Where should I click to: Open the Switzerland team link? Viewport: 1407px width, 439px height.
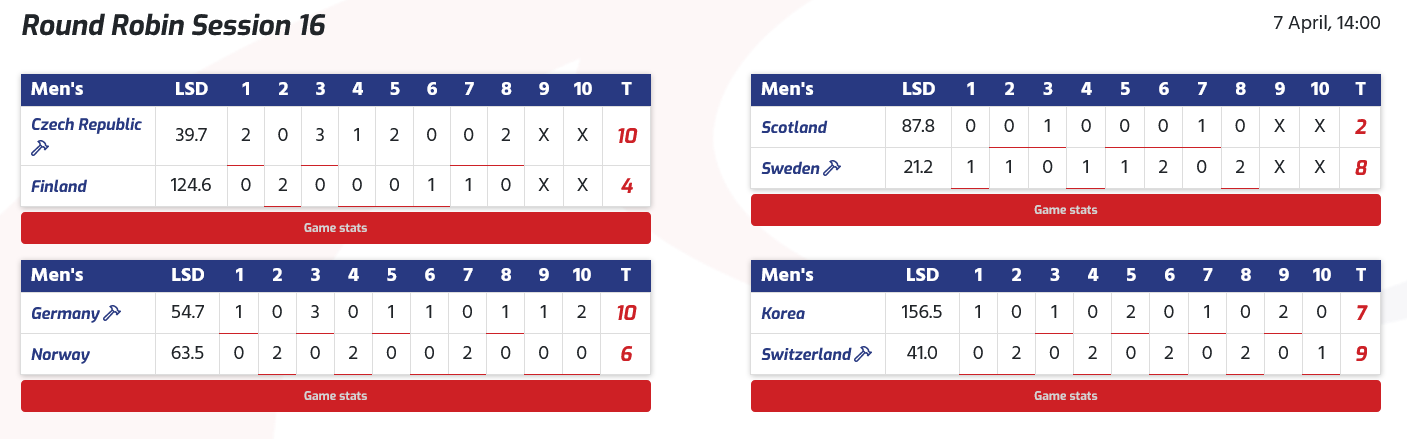pos(806,354)
